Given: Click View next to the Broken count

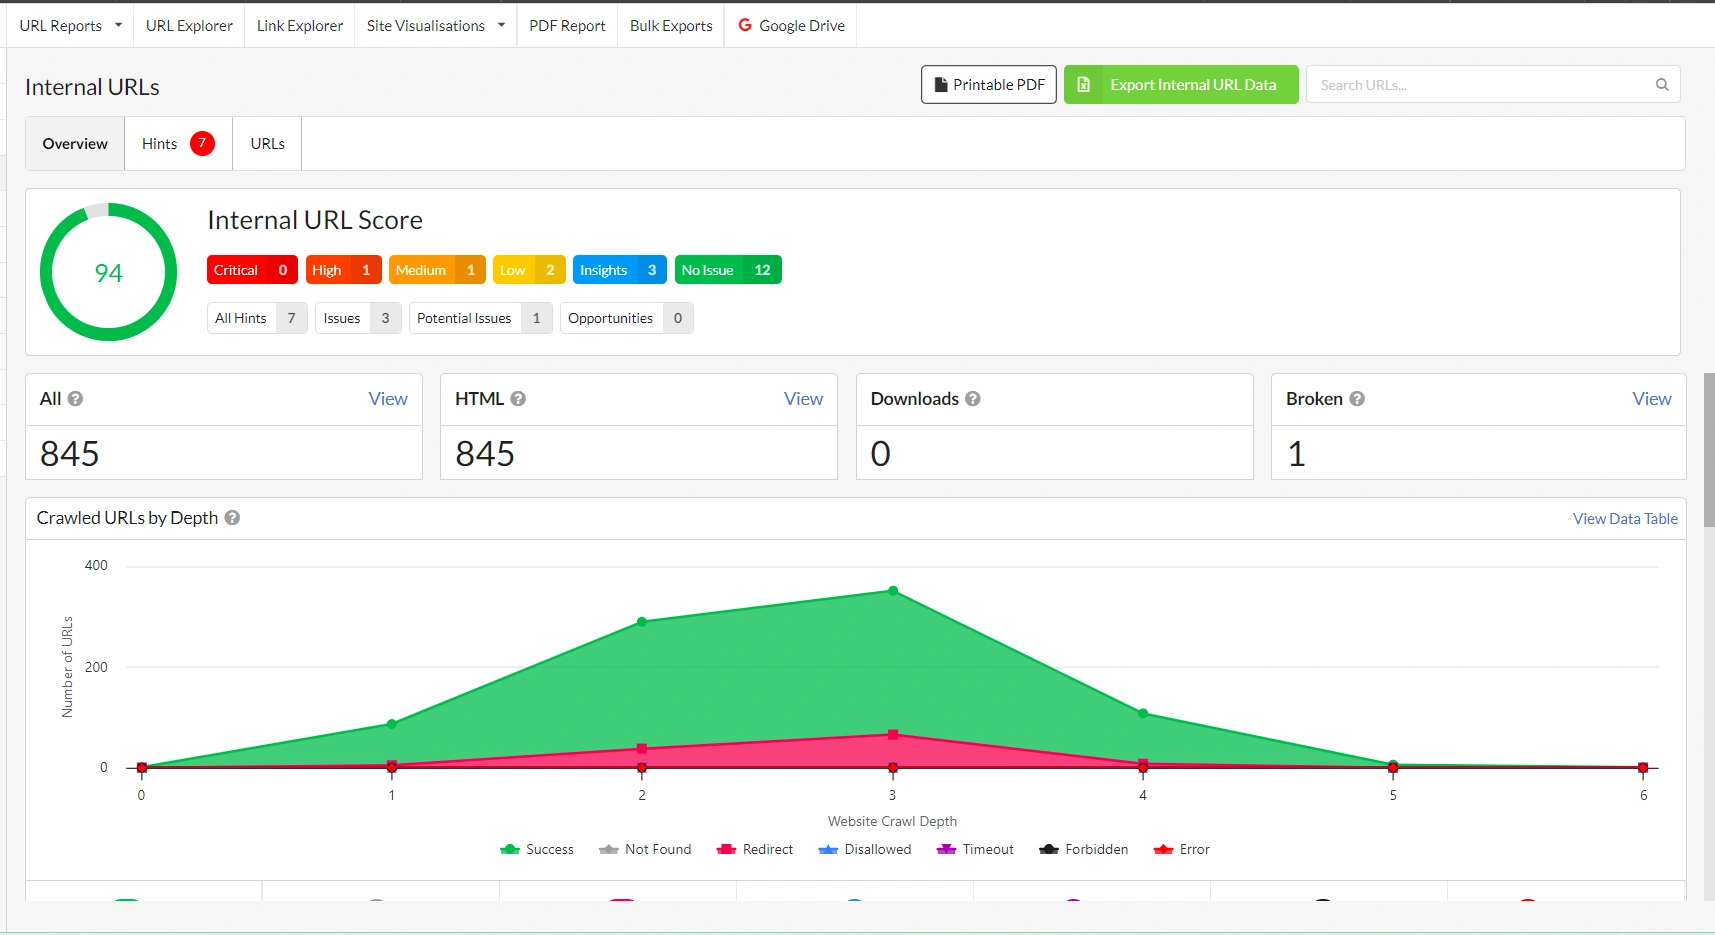Looking at the screenshot, I should point(1651,398).
